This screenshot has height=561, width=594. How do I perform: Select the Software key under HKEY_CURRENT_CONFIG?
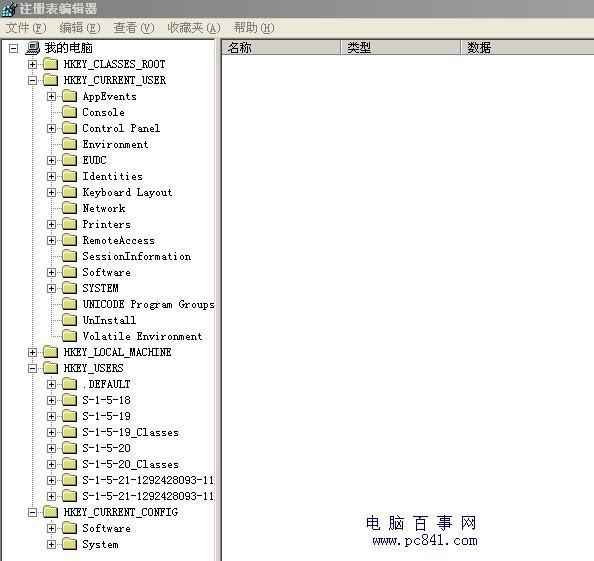[x=106, y=528]
